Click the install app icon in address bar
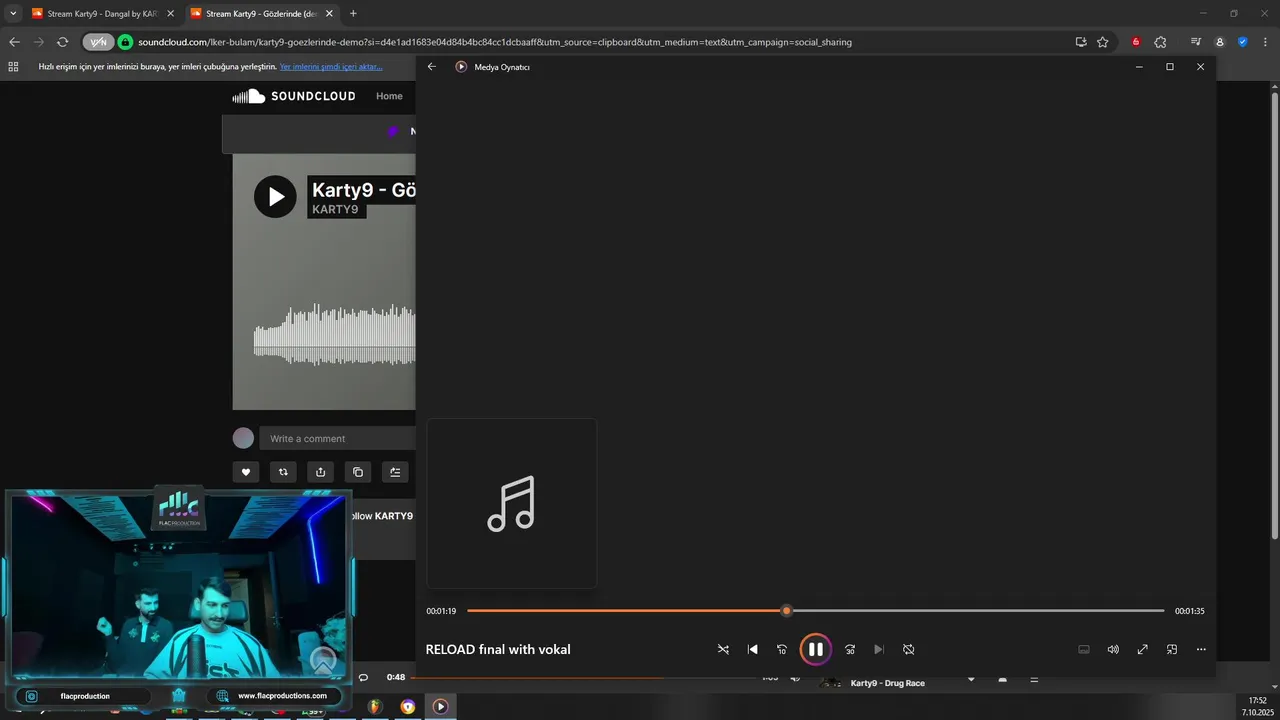Image resolution: width=1280 pixels, height=720 pixels. coord(1081,42)
